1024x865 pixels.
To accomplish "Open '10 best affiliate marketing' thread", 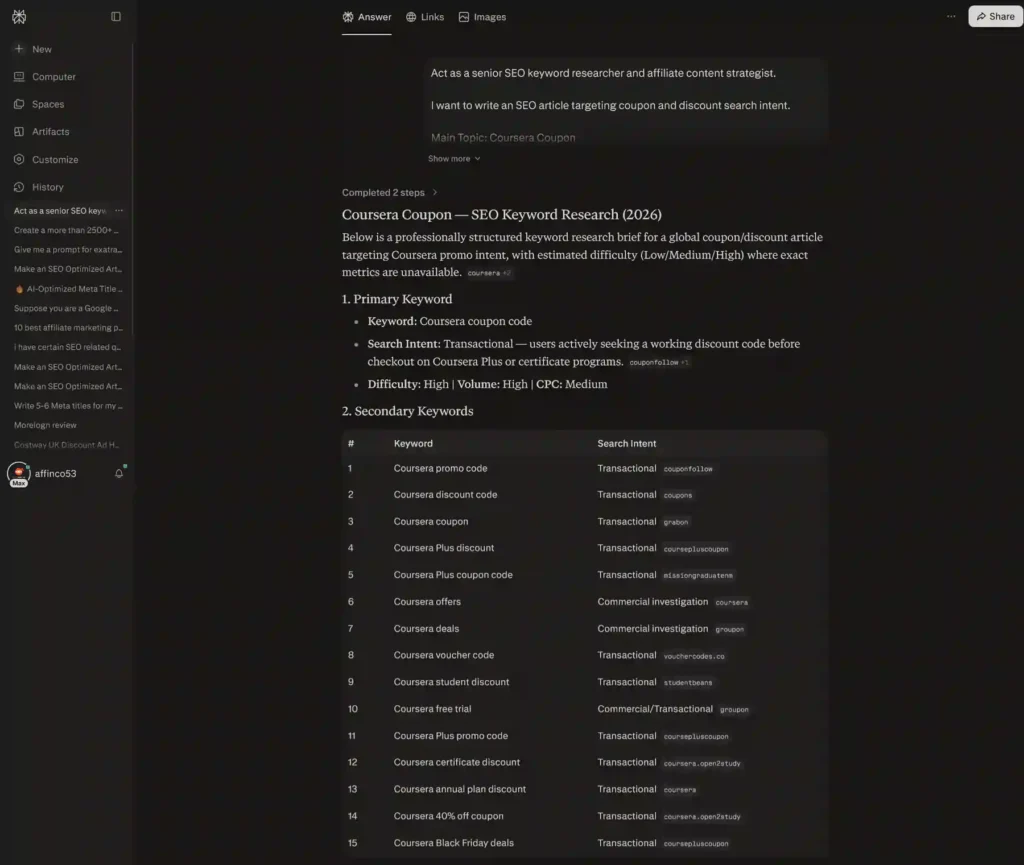I will coord(67,328).
